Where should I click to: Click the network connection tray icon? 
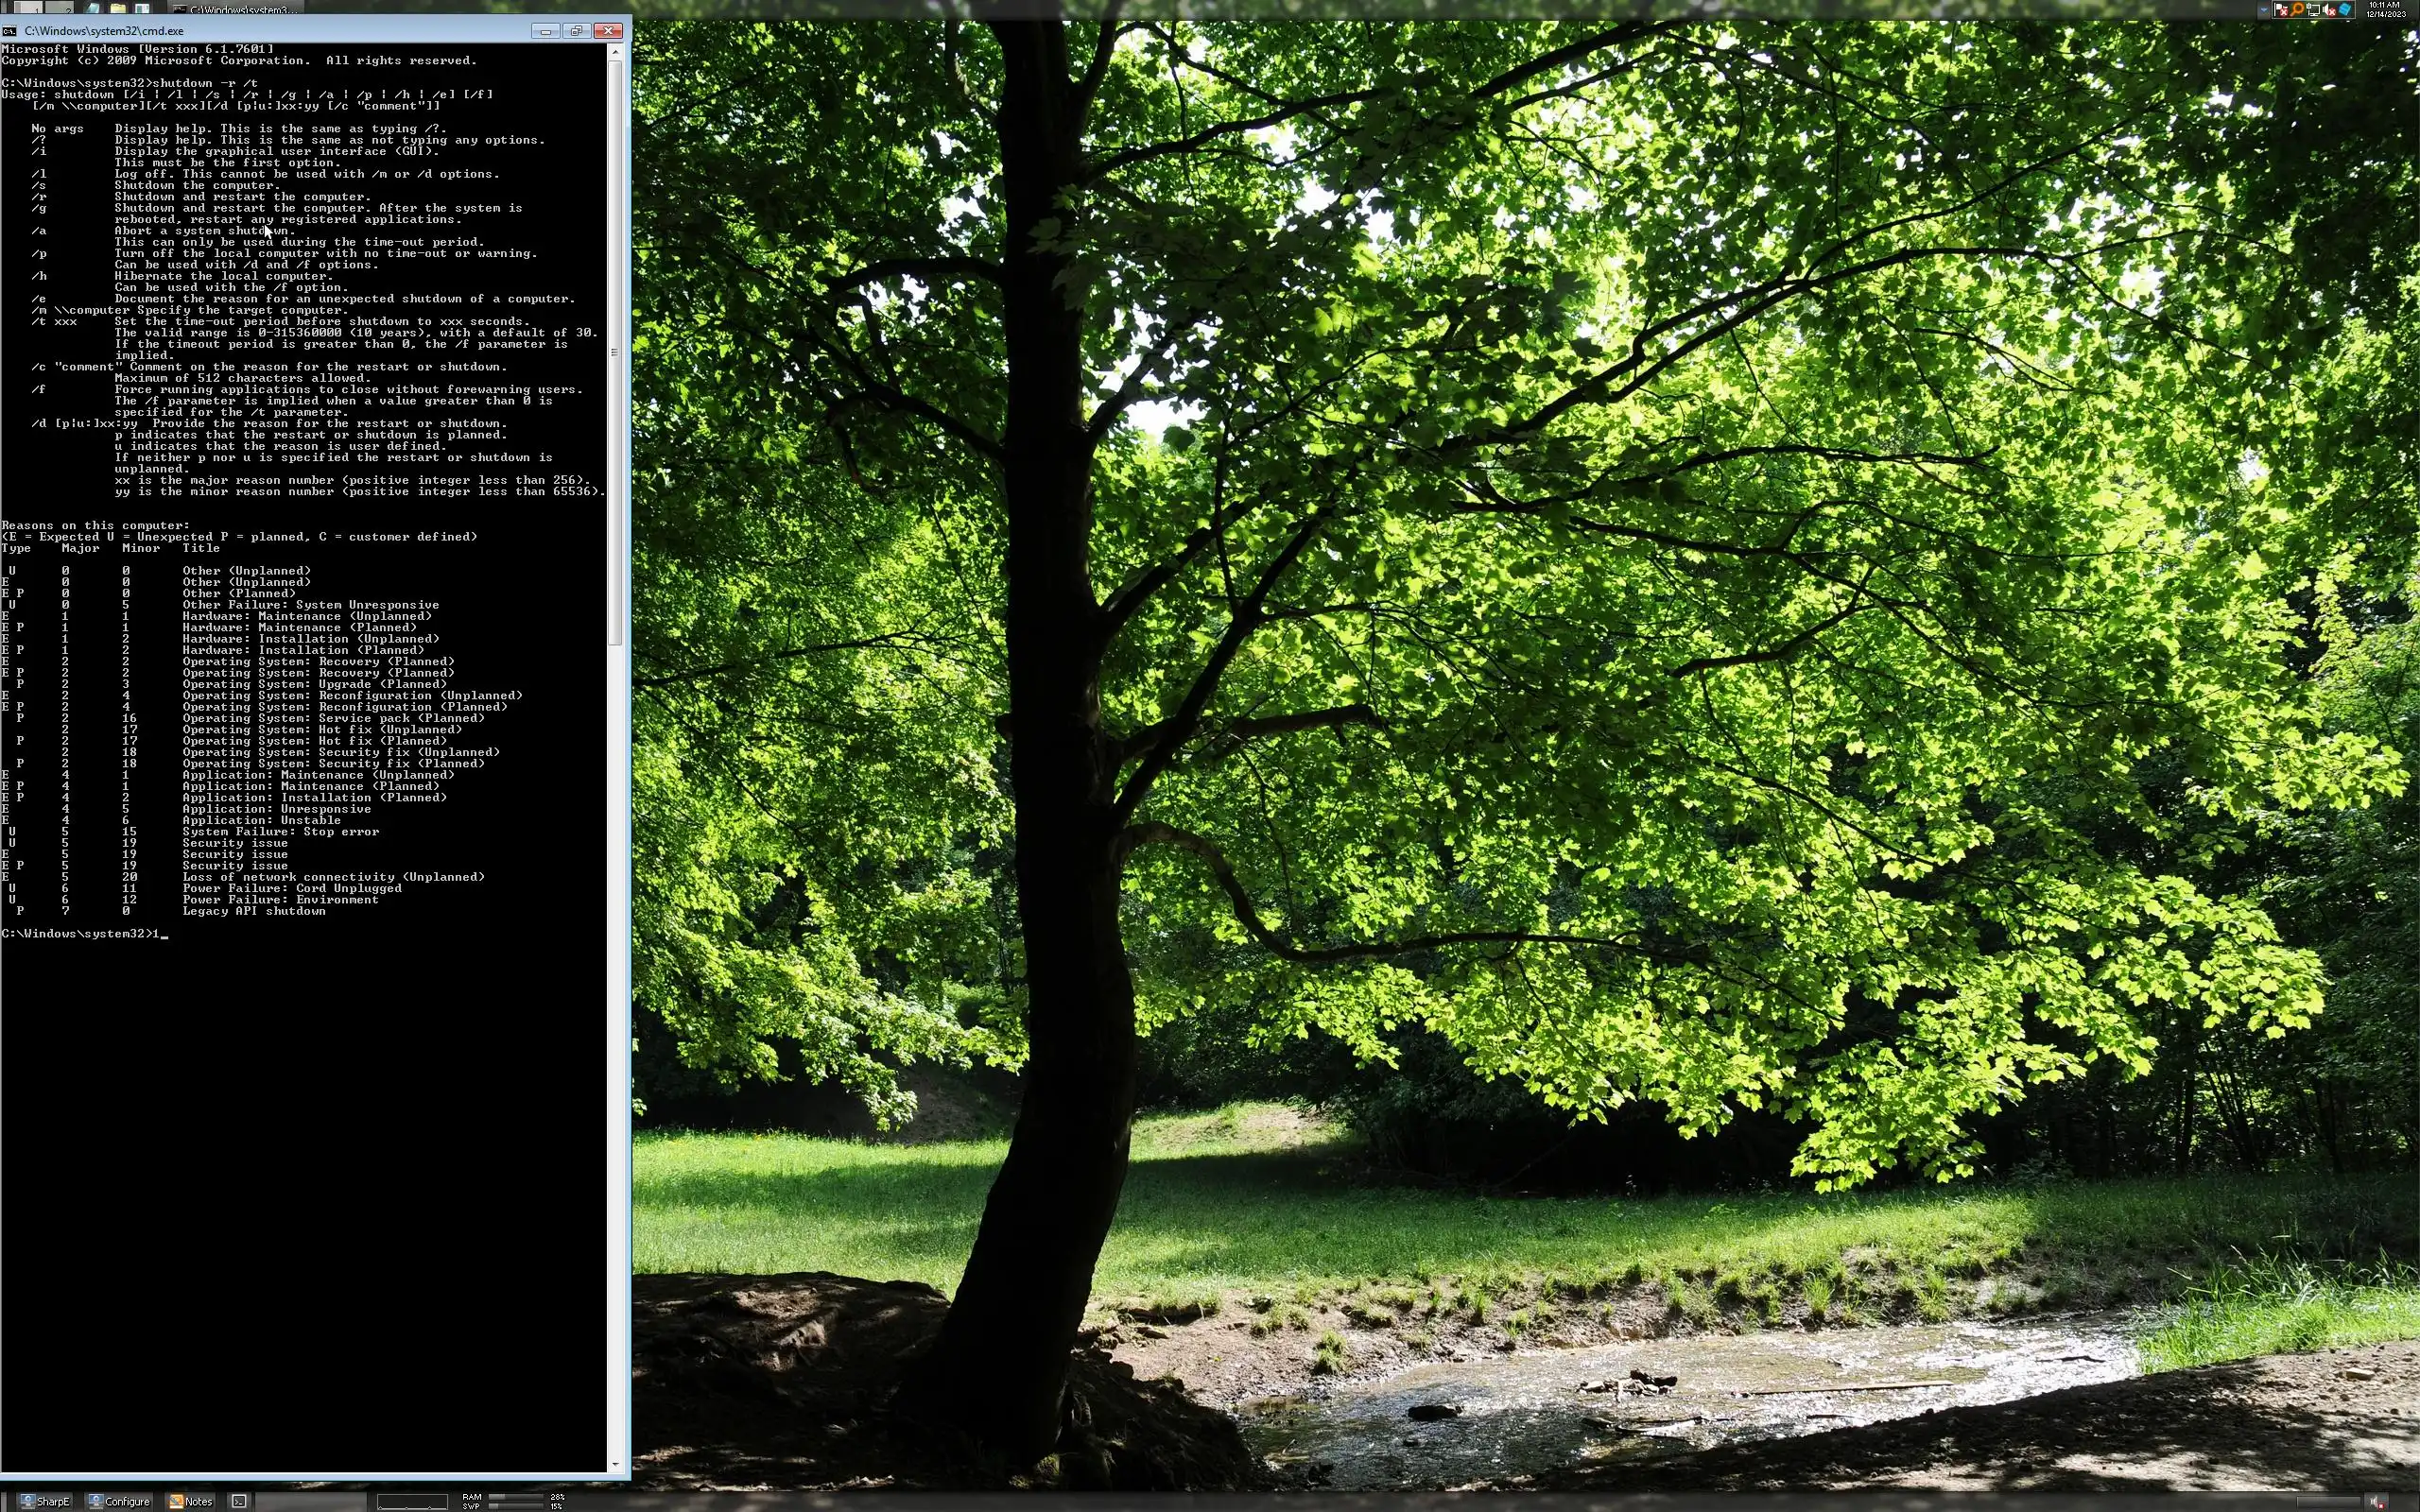point(2313,10)
